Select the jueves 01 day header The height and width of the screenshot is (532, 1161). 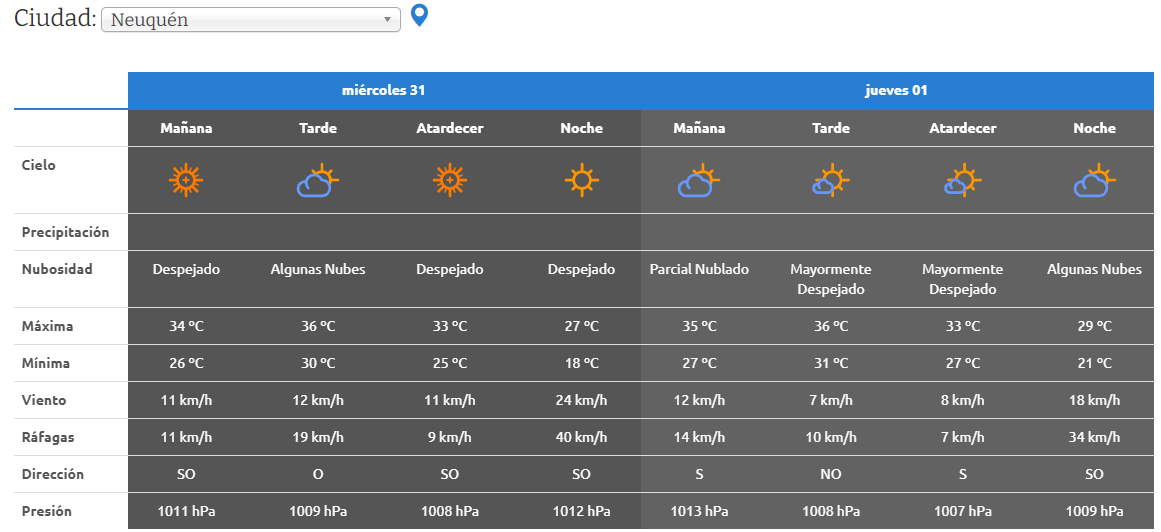896,90
